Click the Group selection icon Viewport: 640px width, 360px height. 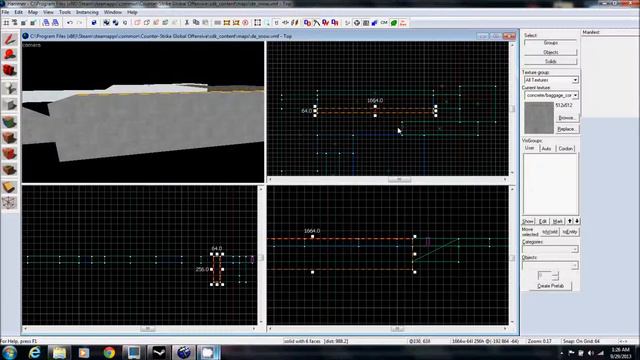pos(107,23)
